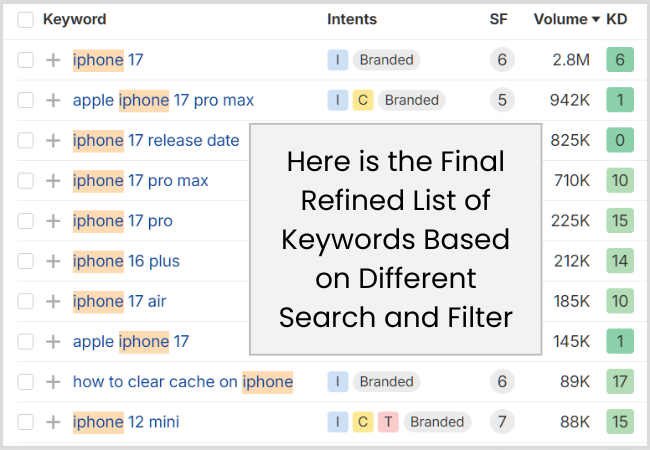
Task: Add apple iphone 17 pro max via plus icon
Action: click(x=53, y=100)
